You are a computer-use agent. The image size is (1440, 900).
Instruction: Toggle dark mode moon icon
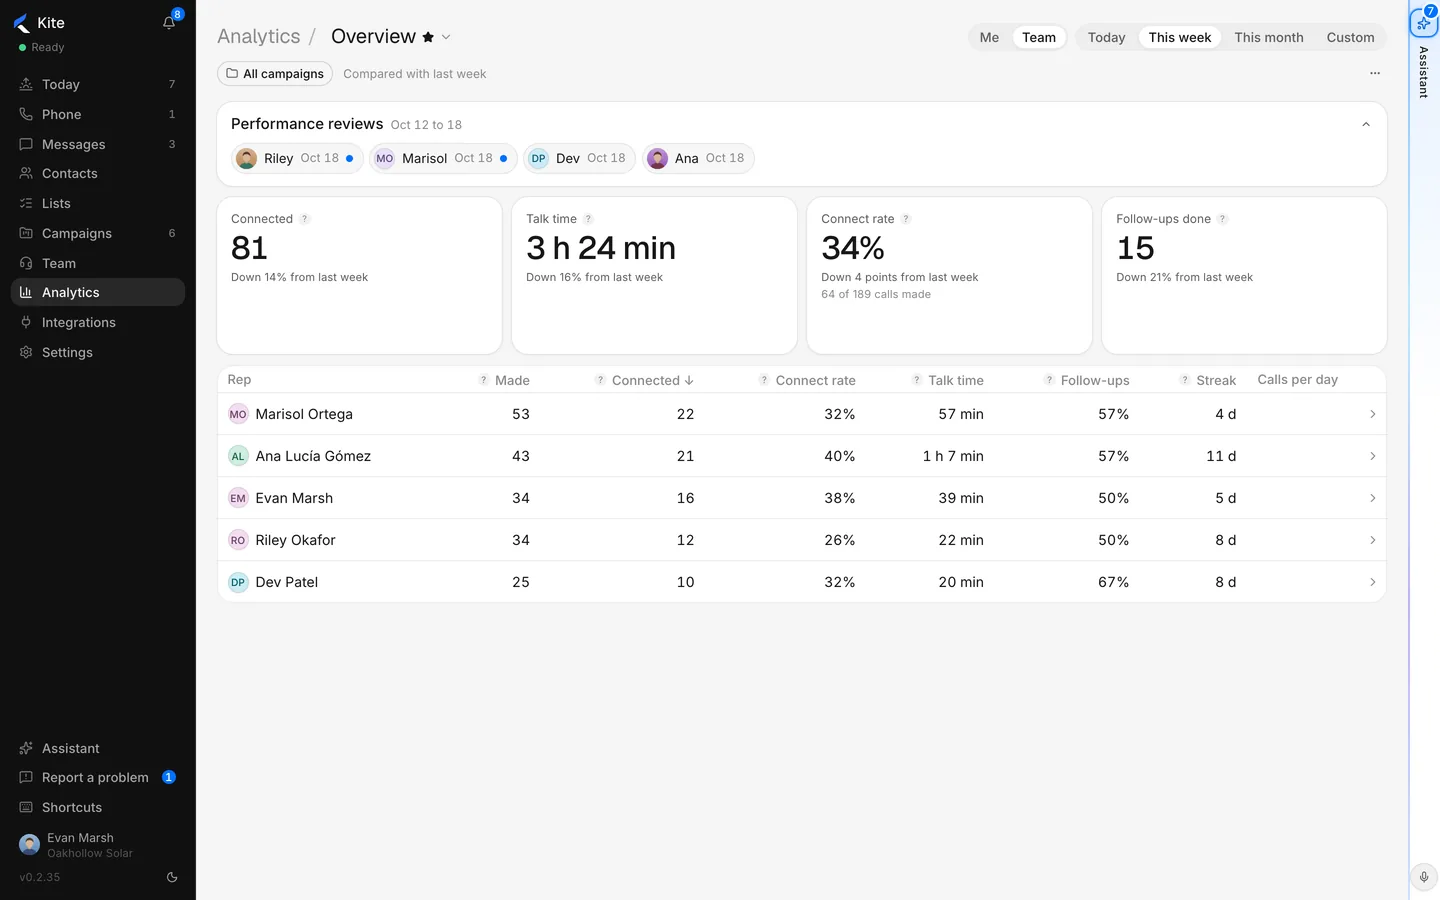click(x=172, y=877)
